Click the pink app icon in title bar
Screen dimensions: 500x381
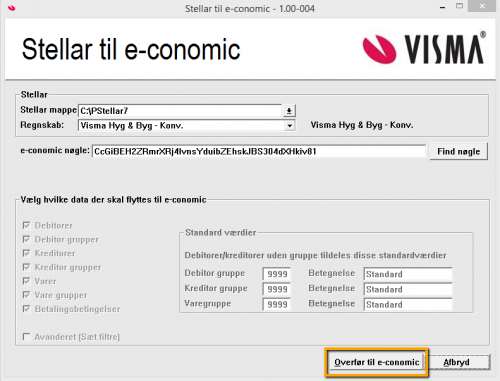12,8
